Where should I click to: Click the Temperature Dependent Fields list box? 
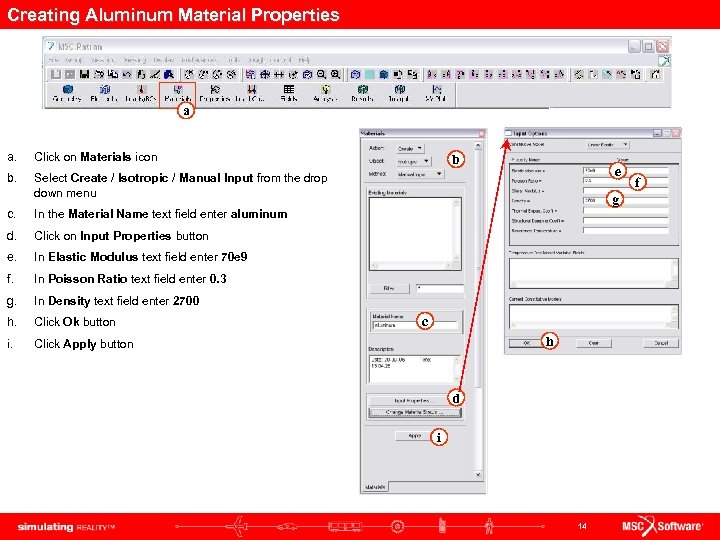click(x=594, y=273)
